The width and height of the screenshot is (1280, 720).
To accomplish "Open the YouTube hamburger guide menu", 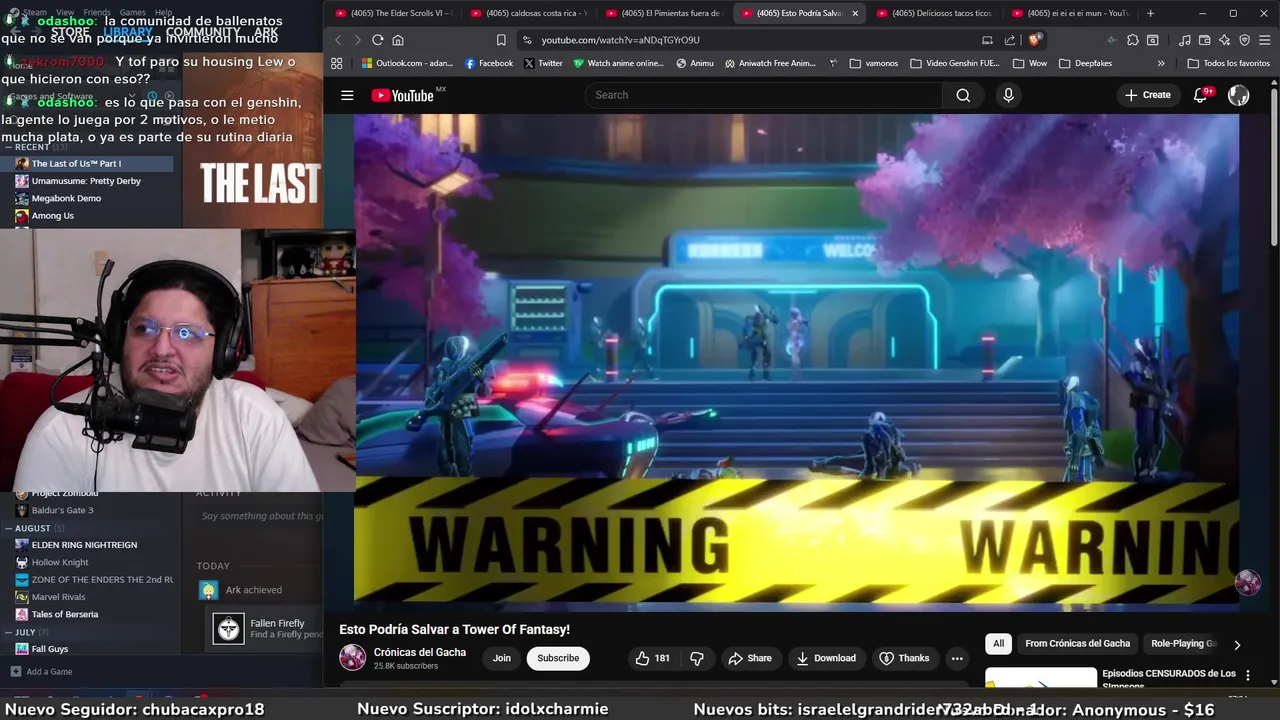I will pos(347,95).
